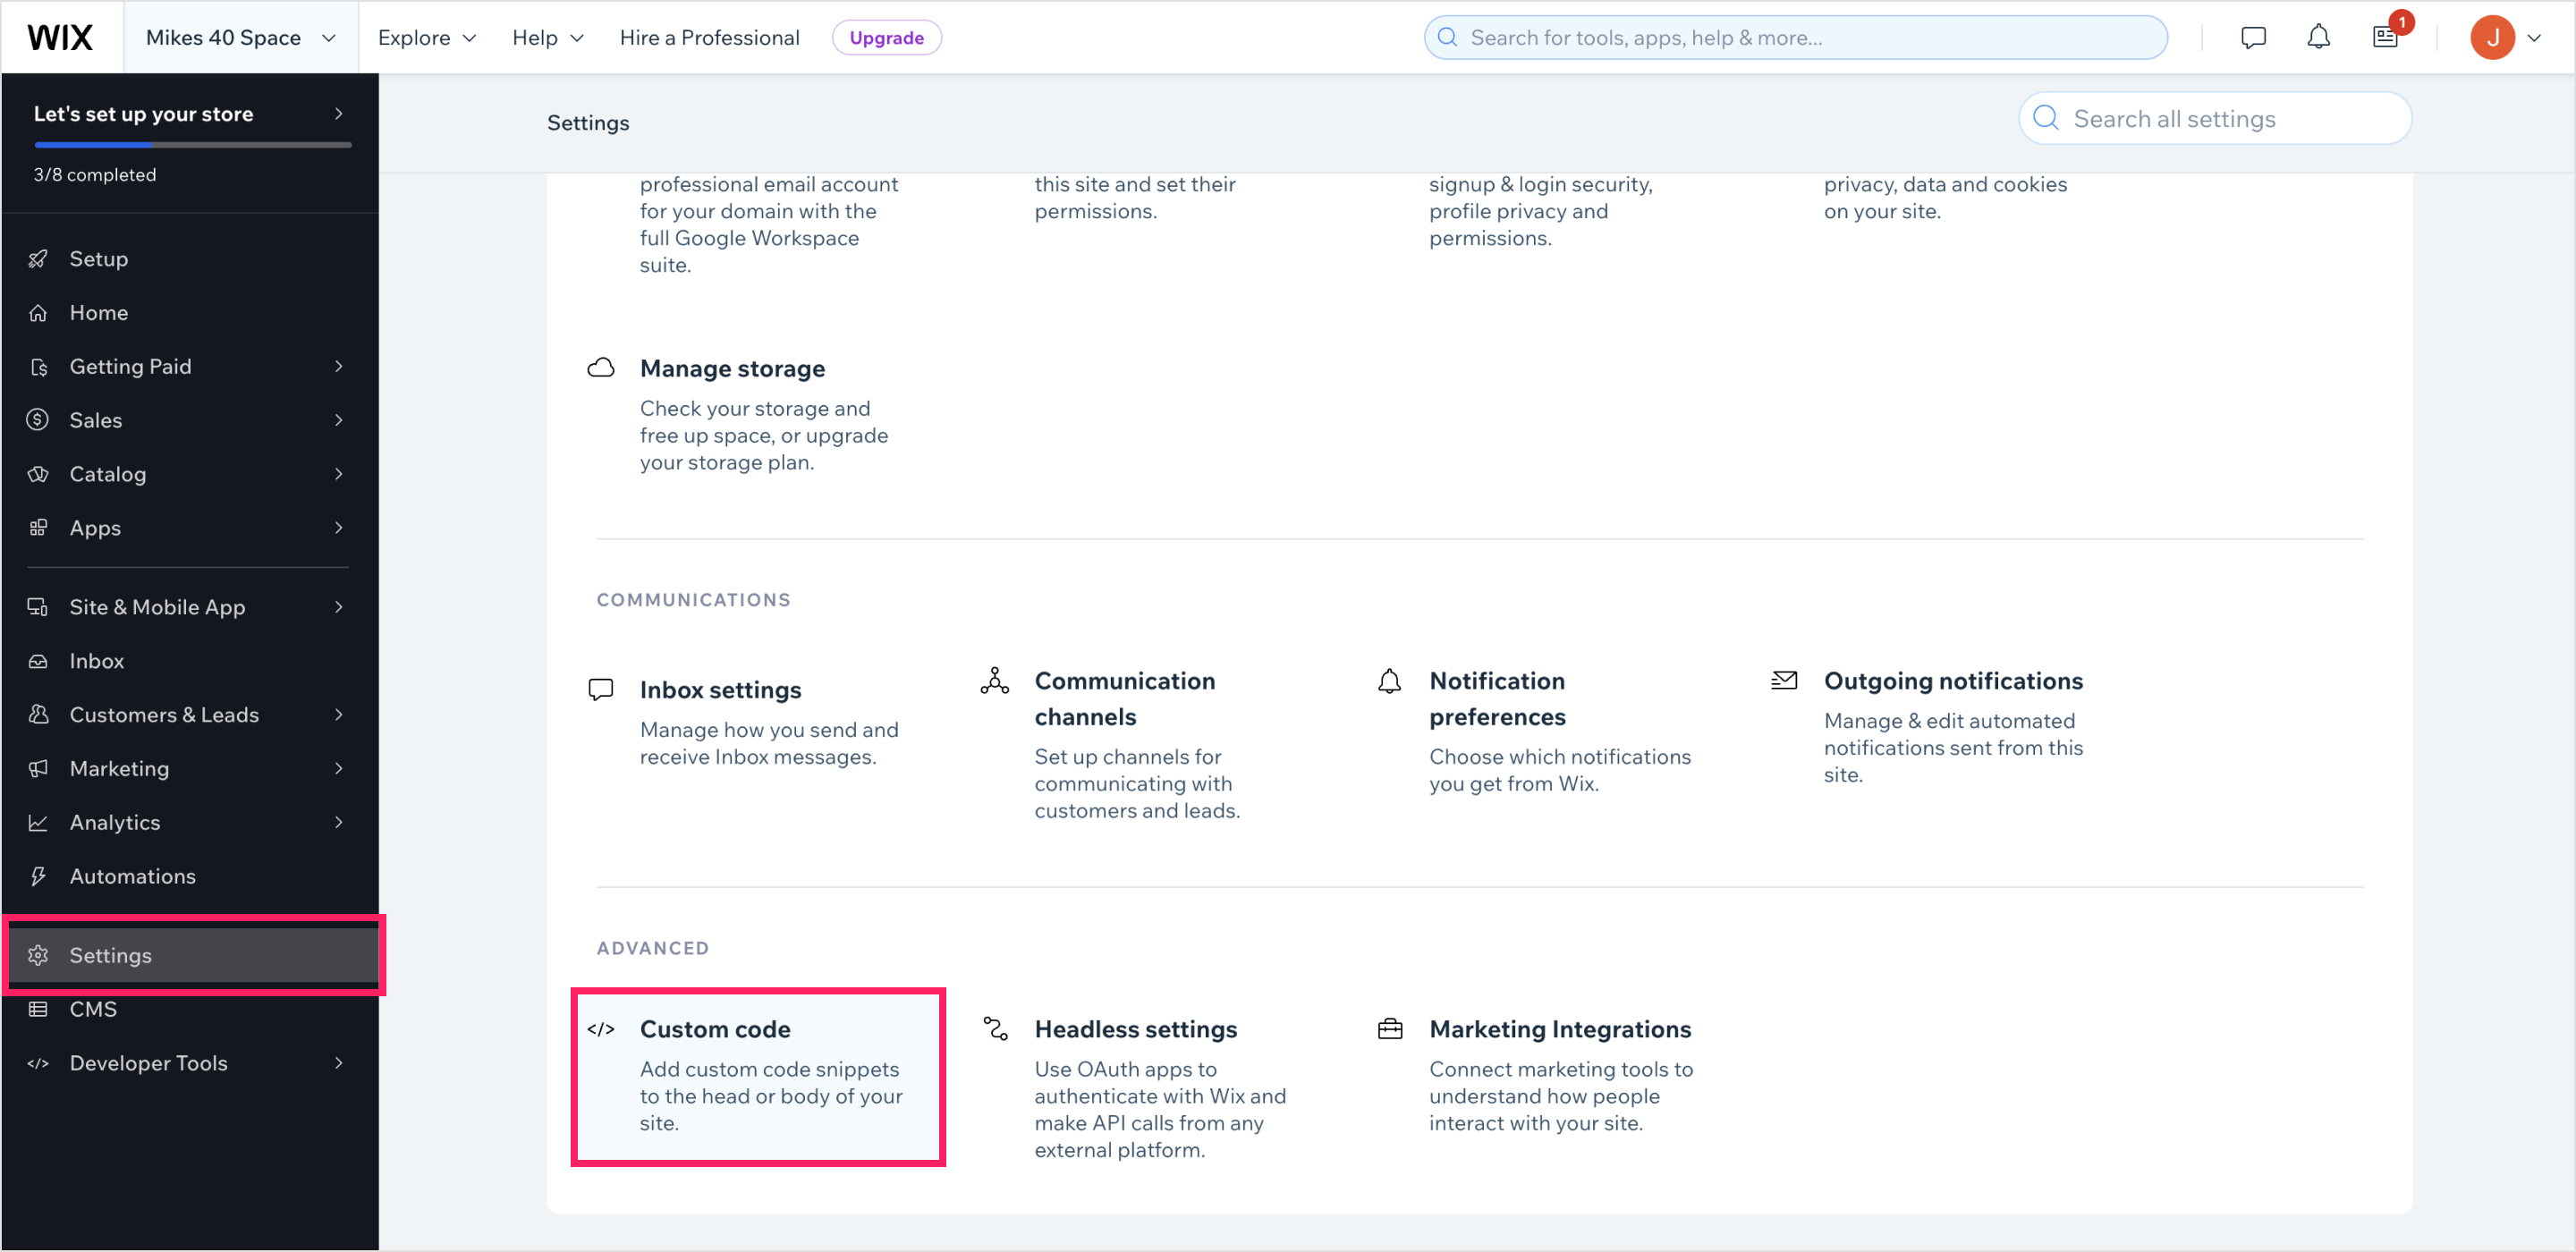This screenshot has width=2576, height=1252.
Task: Click the Upgrade button
Action: [886, 37]
